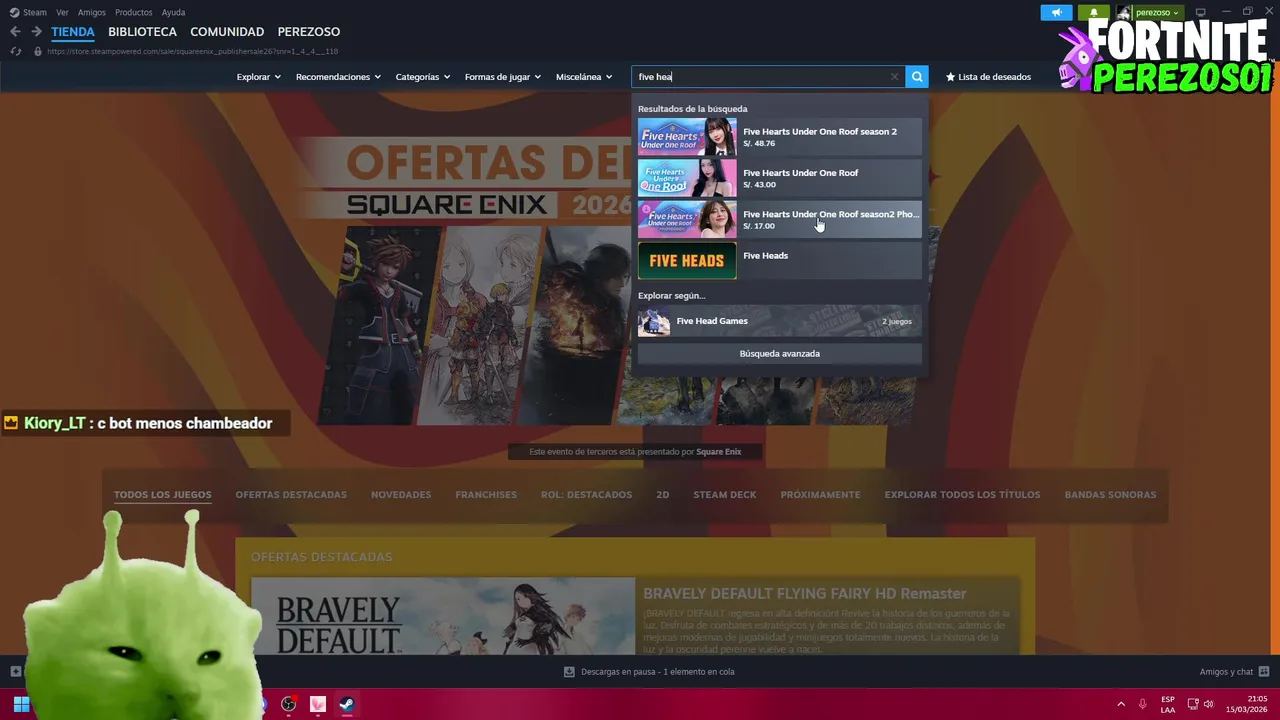This screenshot has width=1280, height=720.
Task: Select the ROL: DESTACADOS tab
Action: tap(586, 495)
